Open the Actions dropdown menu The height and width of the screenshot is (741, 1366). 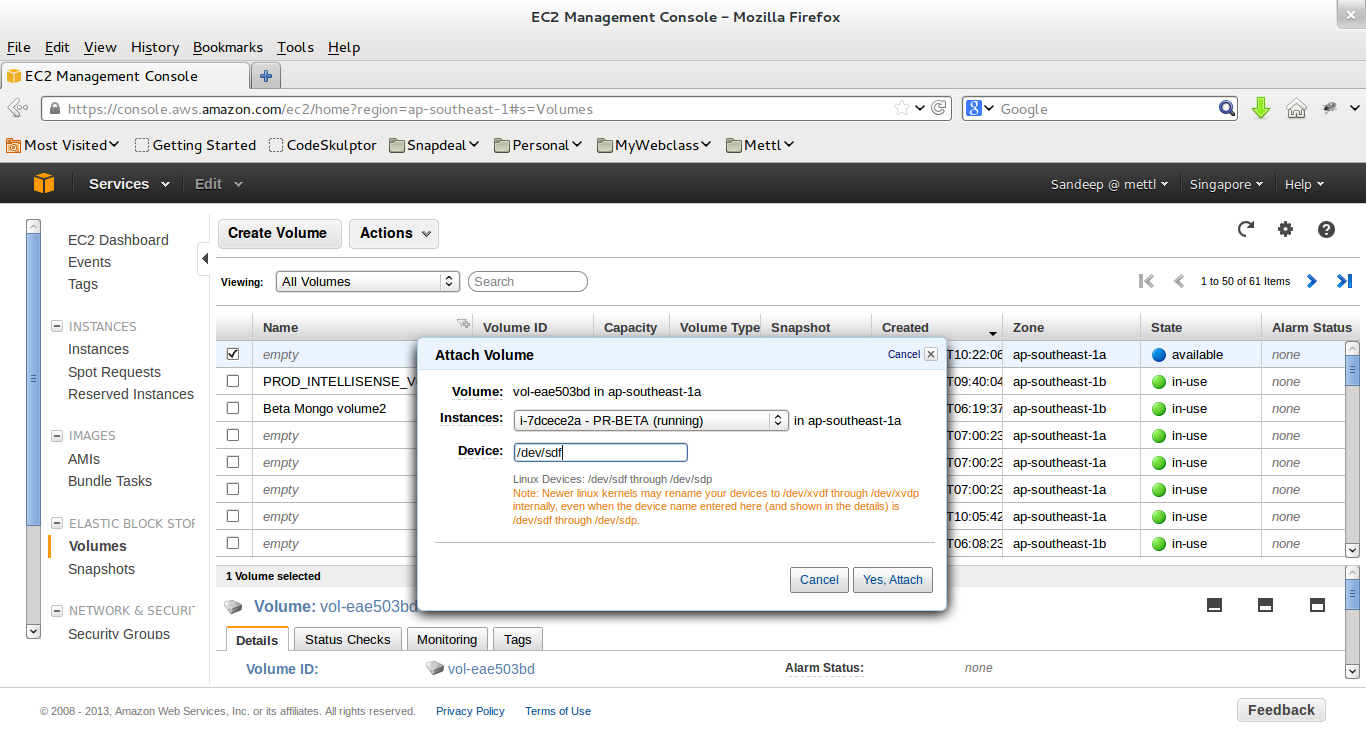(394, 233)
